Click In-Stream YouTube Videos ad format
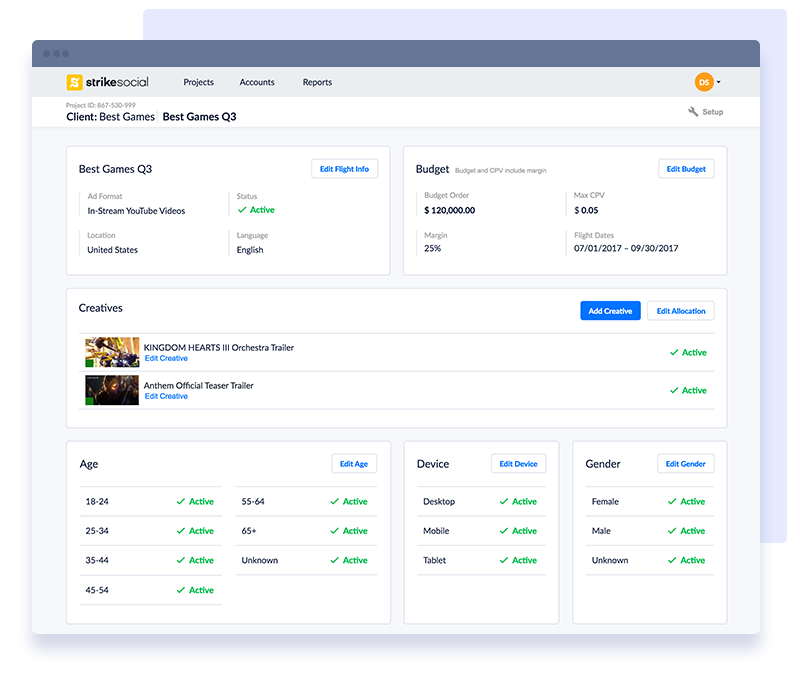The width and height of the screenshot is (800, 677). (136, 211)
